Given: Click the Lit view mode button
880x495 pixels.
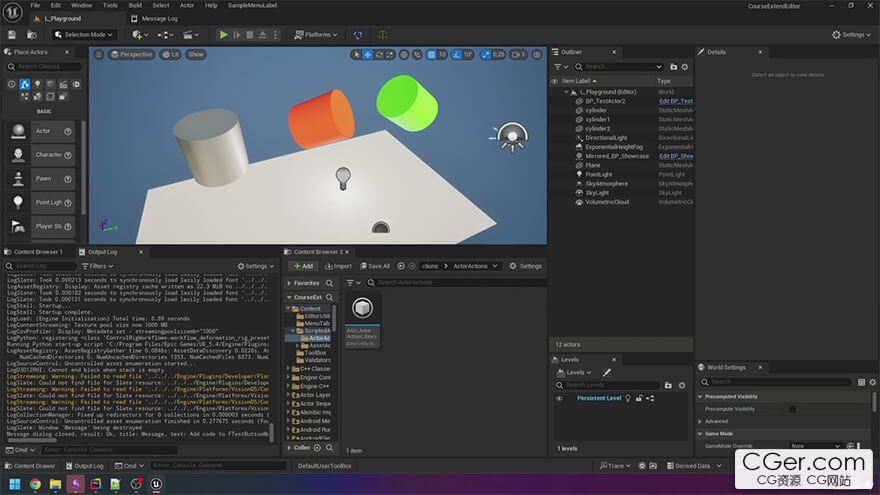Looking at the screenshot, I should click(171, 54).
